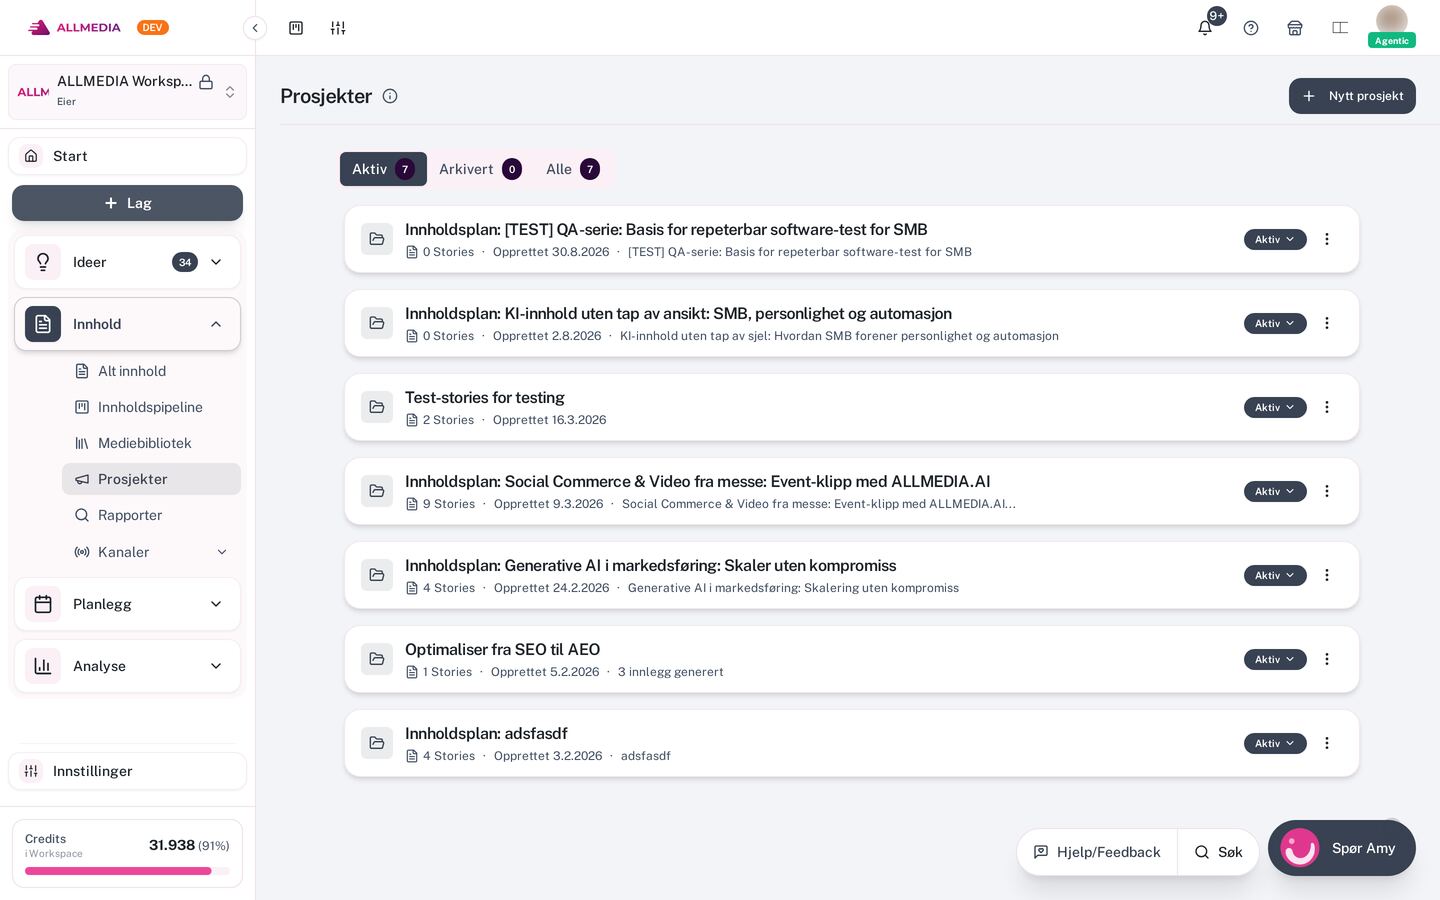
Task: Click the Nytt prosjekt button
Action: (1352, 96)
